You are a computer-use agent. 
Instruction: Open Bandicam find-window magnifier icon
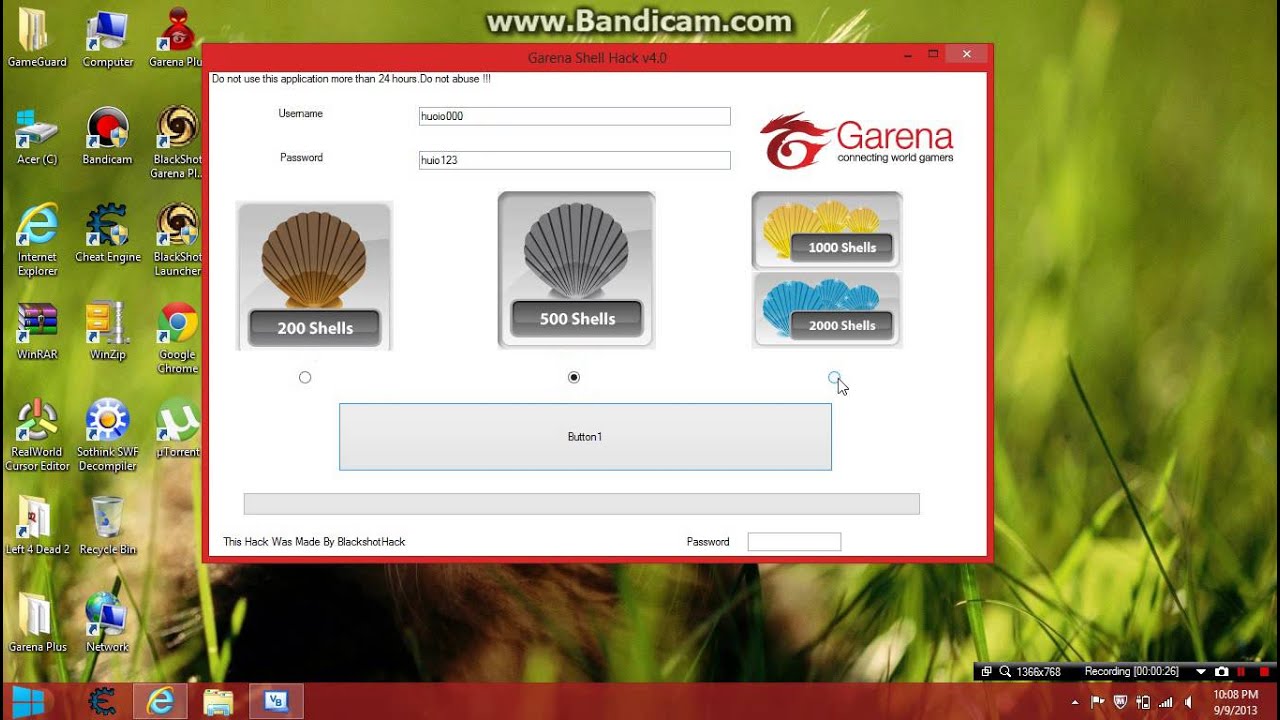[1005, 672]
